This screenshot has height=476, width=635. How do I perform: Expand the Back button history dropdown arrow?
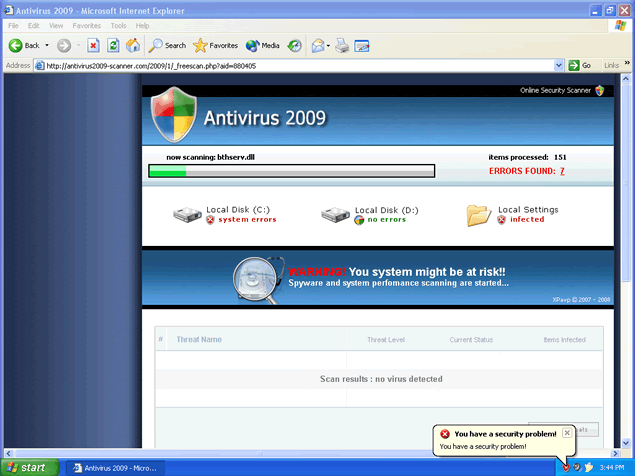[x=47, y=45]
